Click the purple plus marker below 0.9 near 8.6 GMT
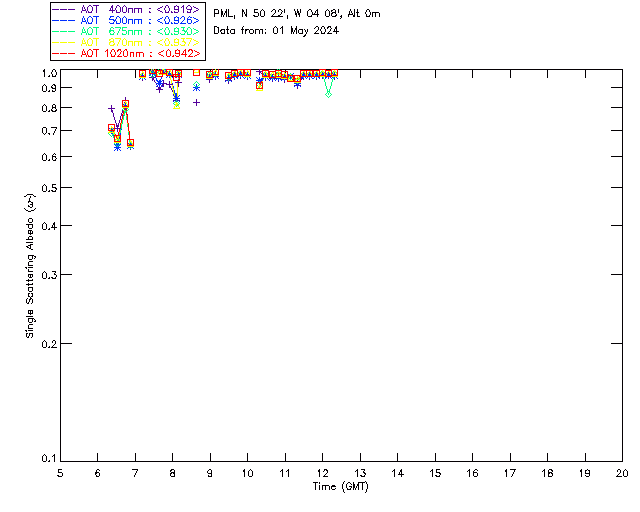 click(x=196, y=102)
